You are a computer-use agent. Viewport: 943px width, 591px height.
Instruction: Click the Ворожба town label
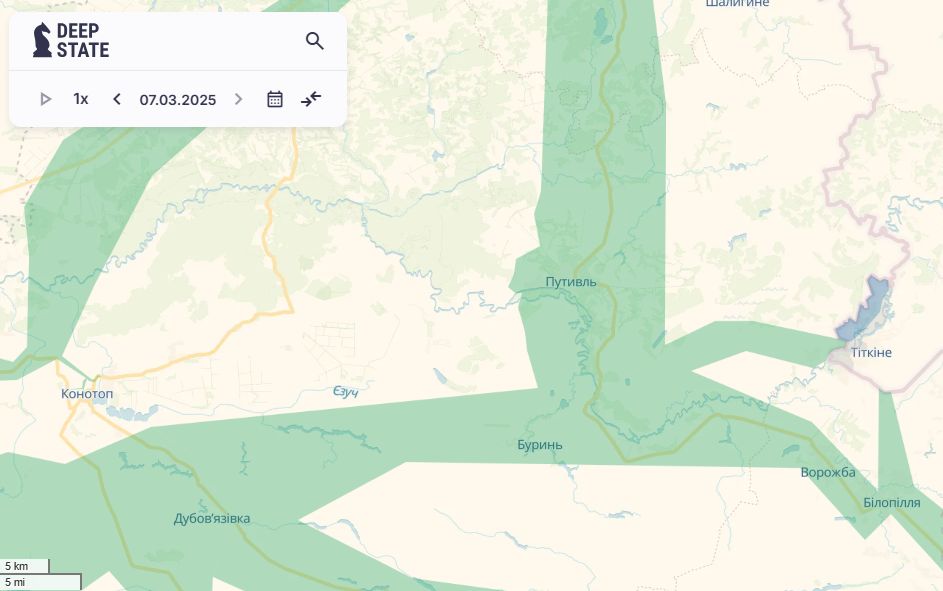pyautogui.click(x=828, y=473)
